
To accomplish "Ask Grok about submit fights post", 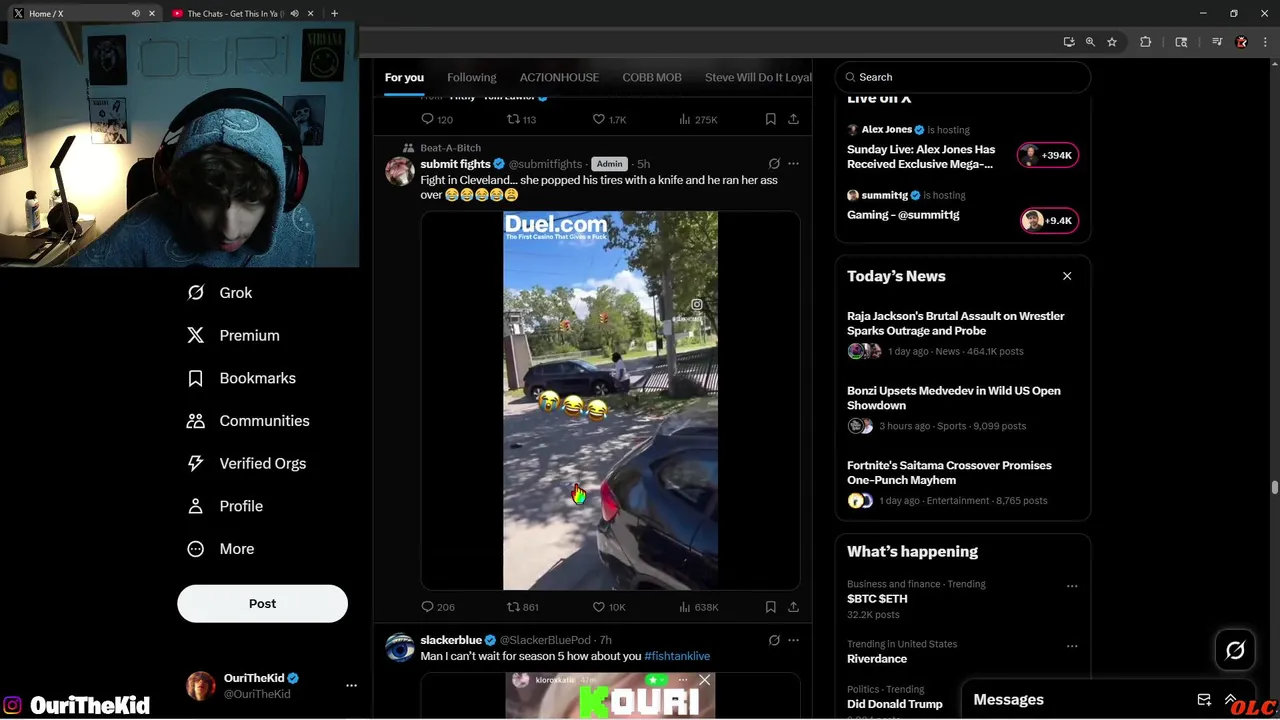I will pos(774,164).
